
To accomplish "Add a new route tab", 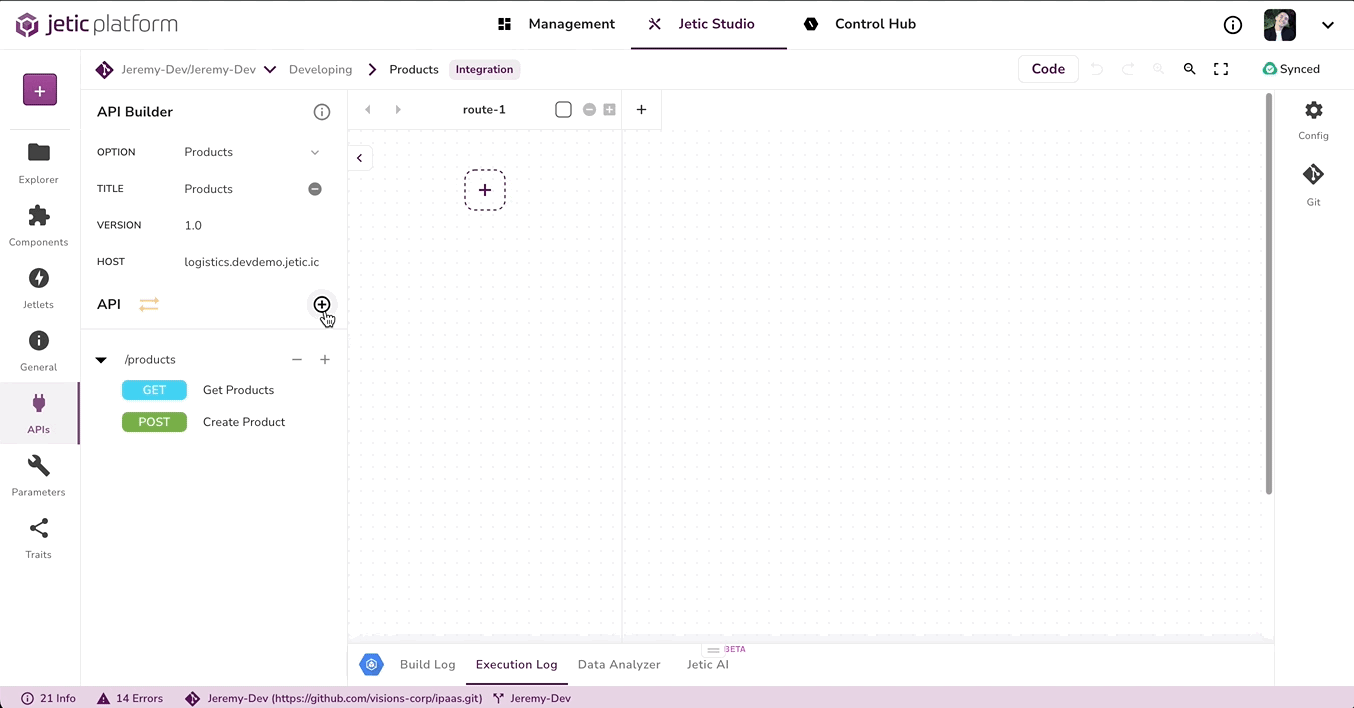I will click(642, 110).
